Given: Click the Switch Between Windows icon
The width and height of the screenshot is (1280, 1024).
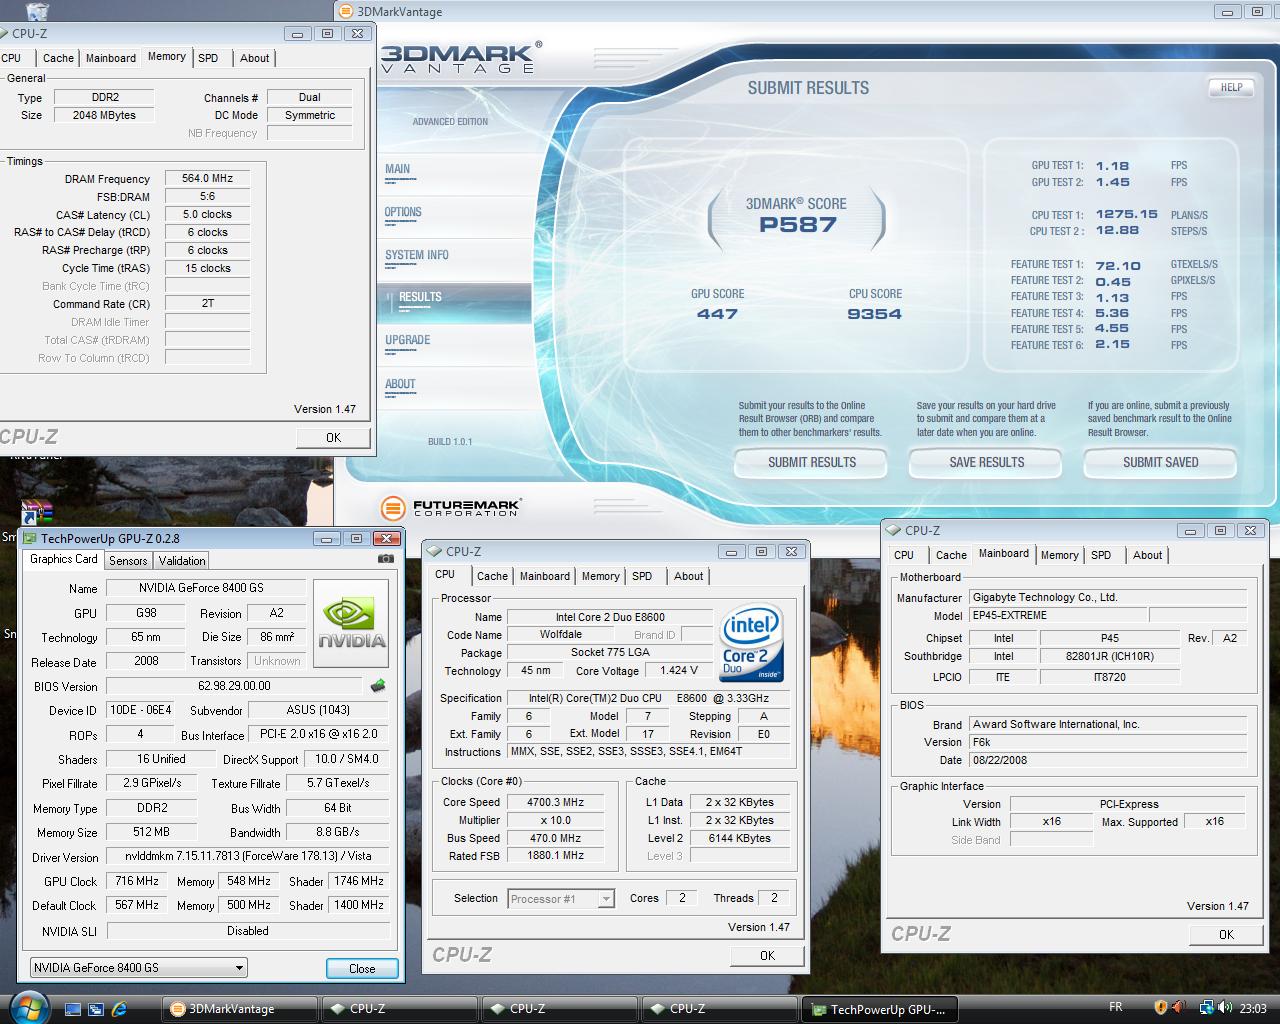Looking at the screenshot, I should click(96, 1009).
